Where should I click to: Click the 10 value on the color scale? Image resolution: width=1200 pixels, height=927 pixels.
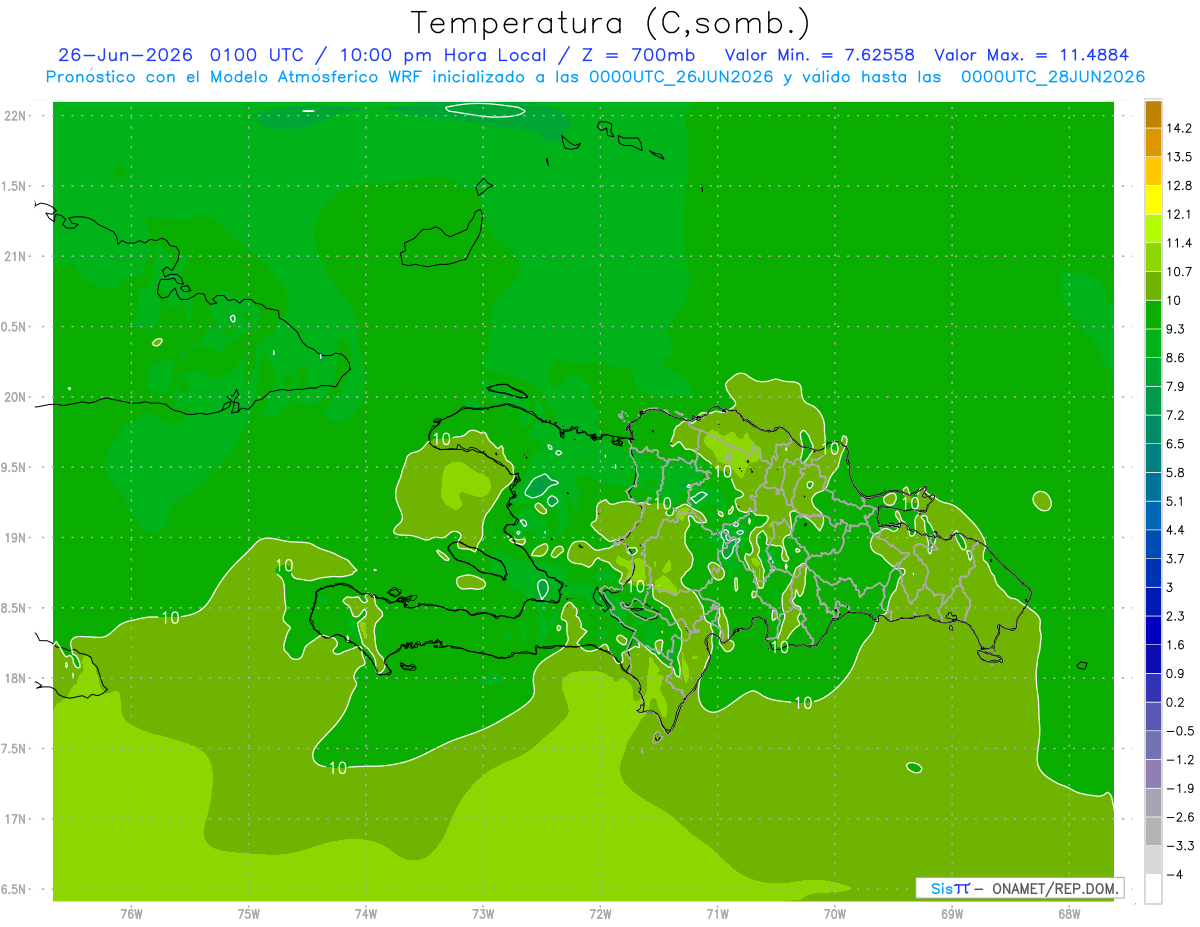click(1173, 300)
